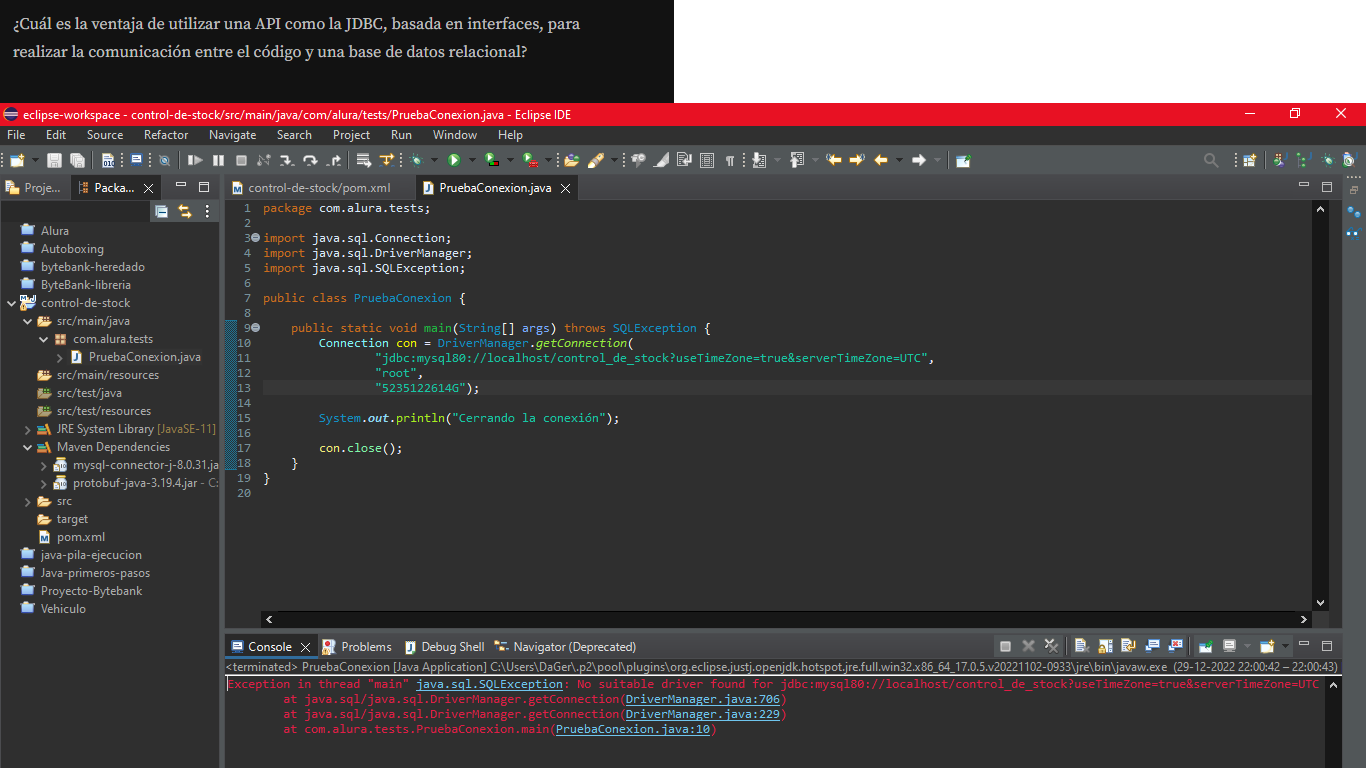
Task: Select pom.xml in Package Explorer
Action: pyautogui.click(x=80, y=537)
